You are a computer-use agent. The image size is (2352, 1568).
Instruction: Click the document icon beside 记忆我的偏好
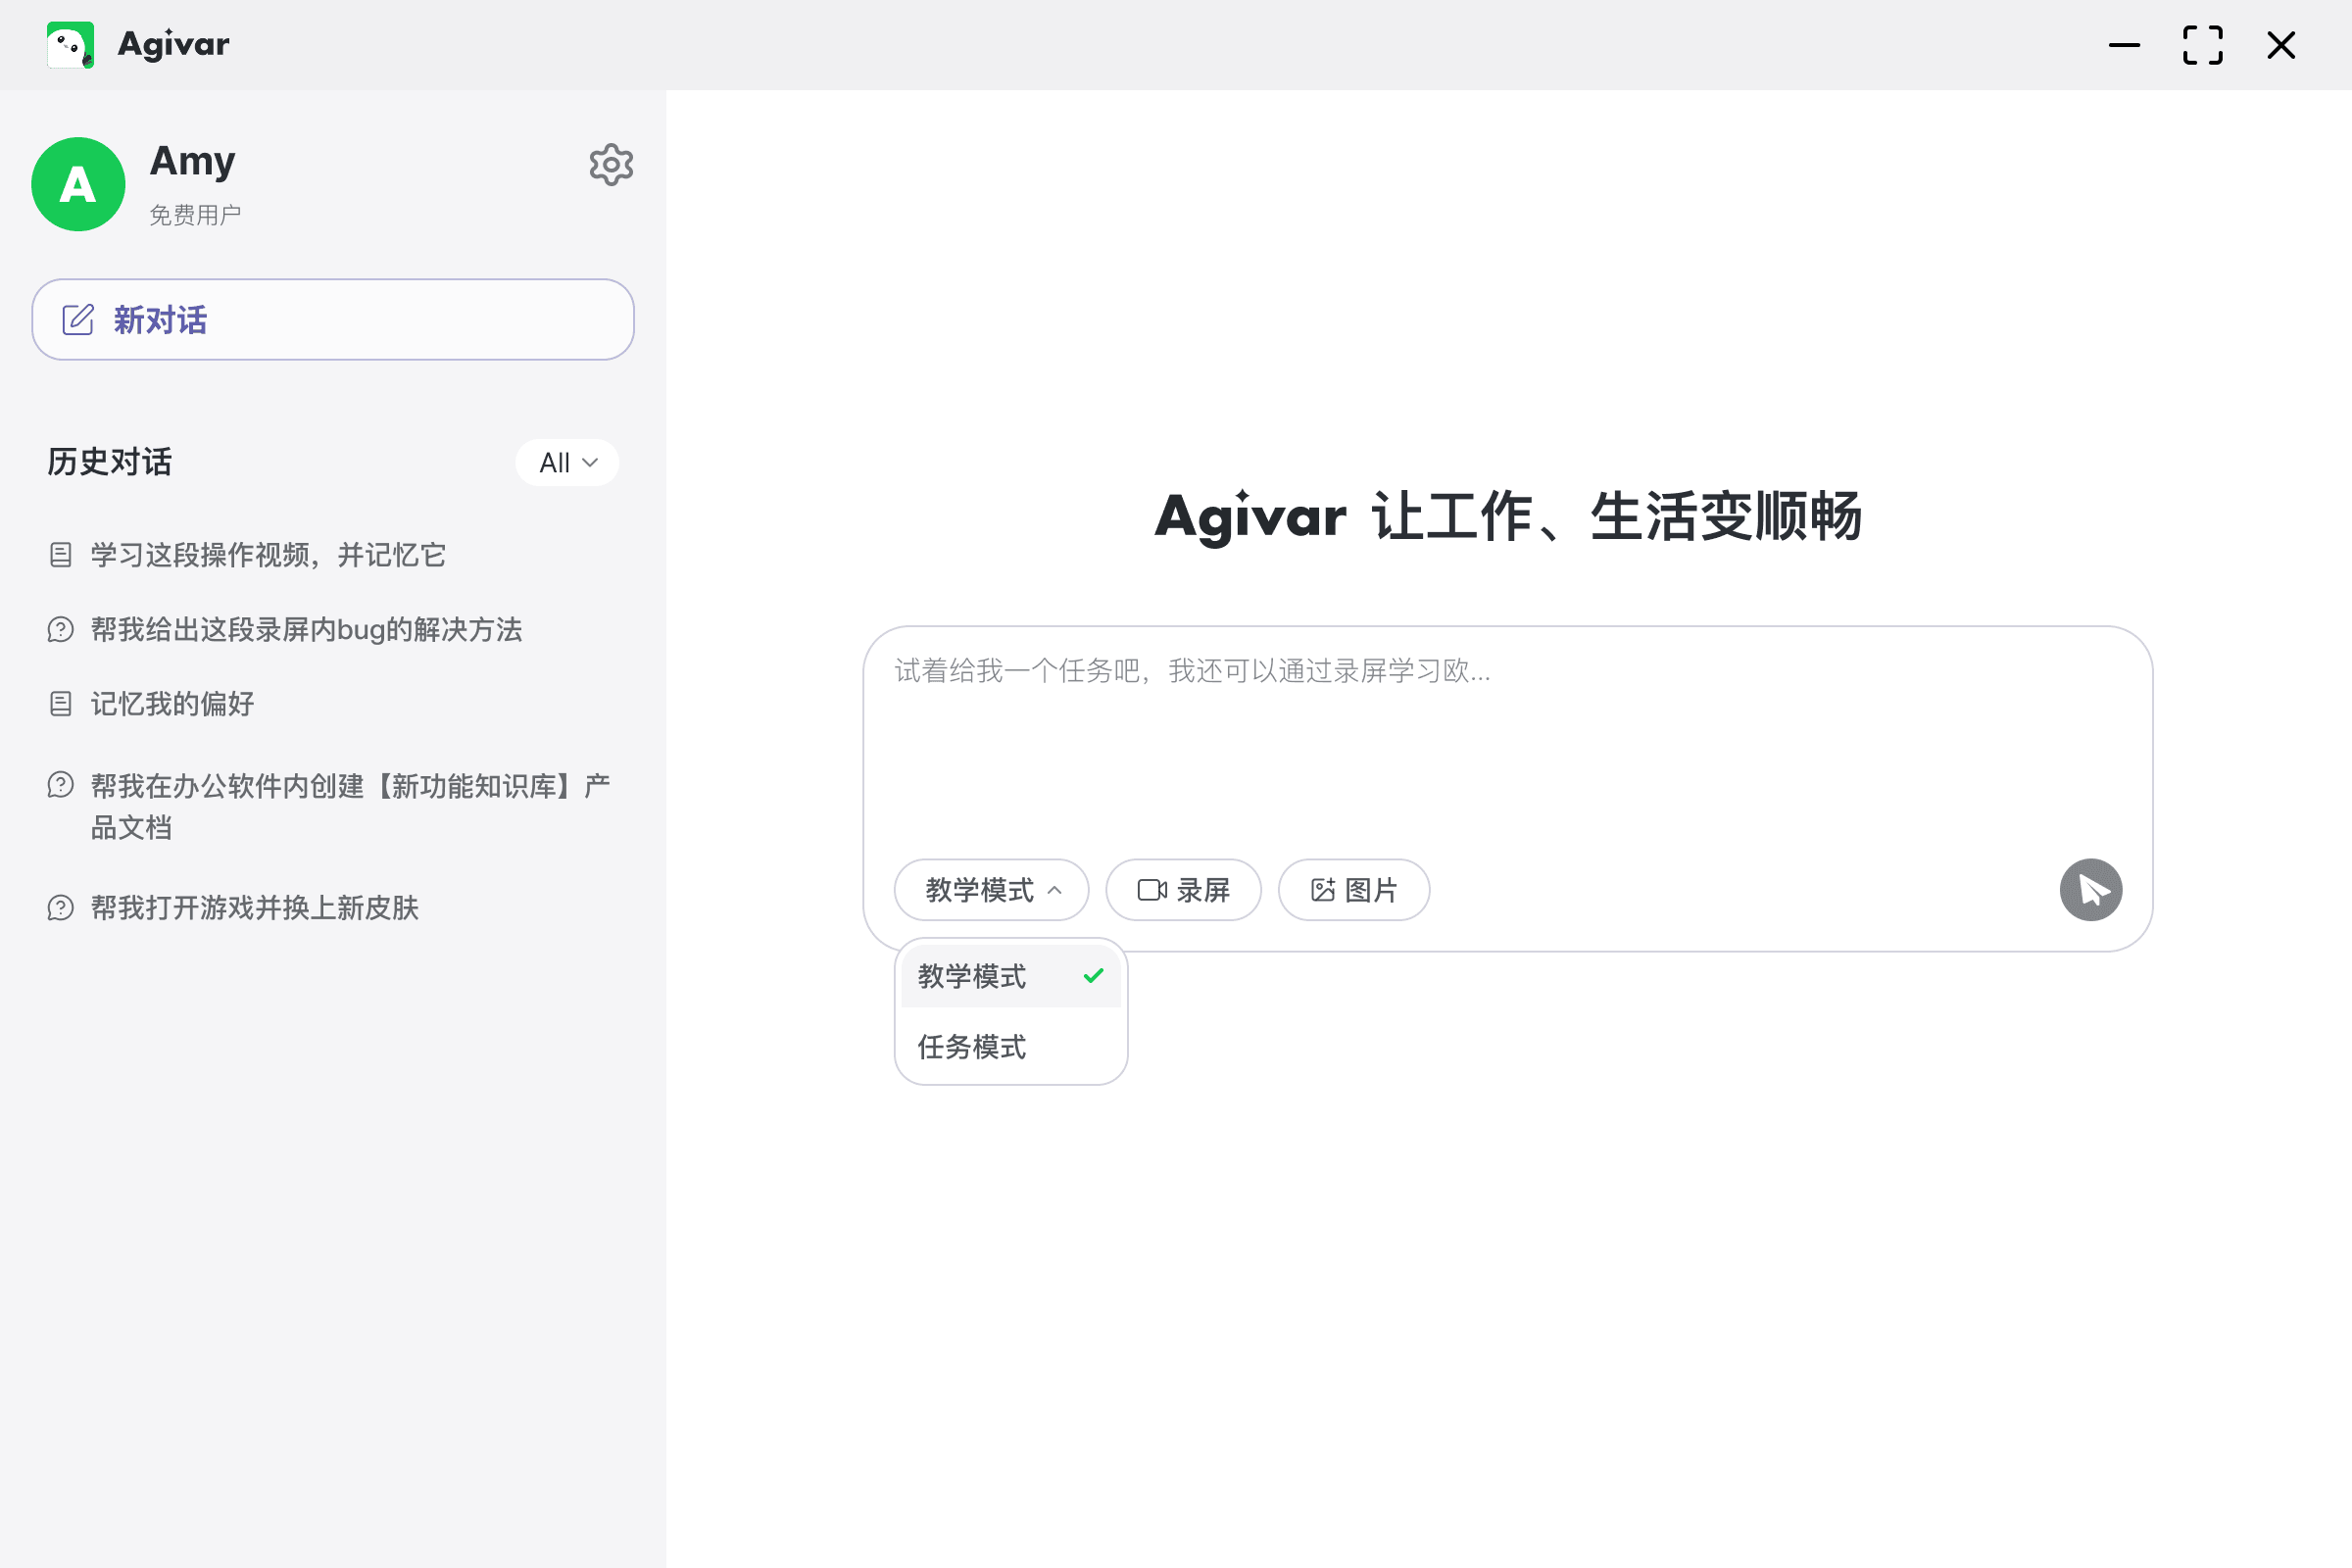coord(61,704)
